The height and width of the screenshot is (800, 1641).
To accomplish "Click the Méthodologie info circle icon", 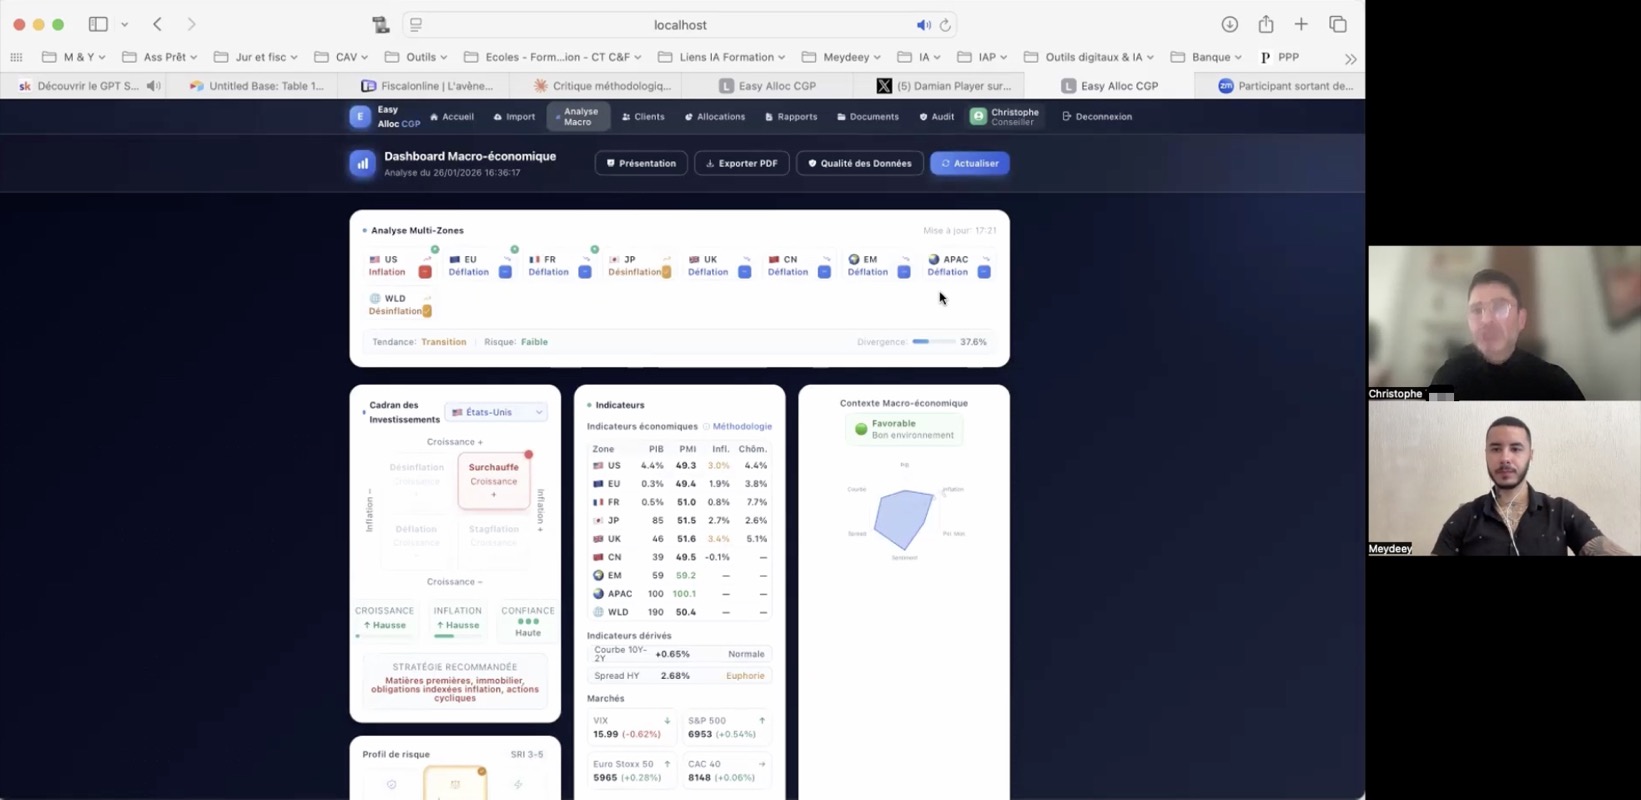I will [706, 427].
